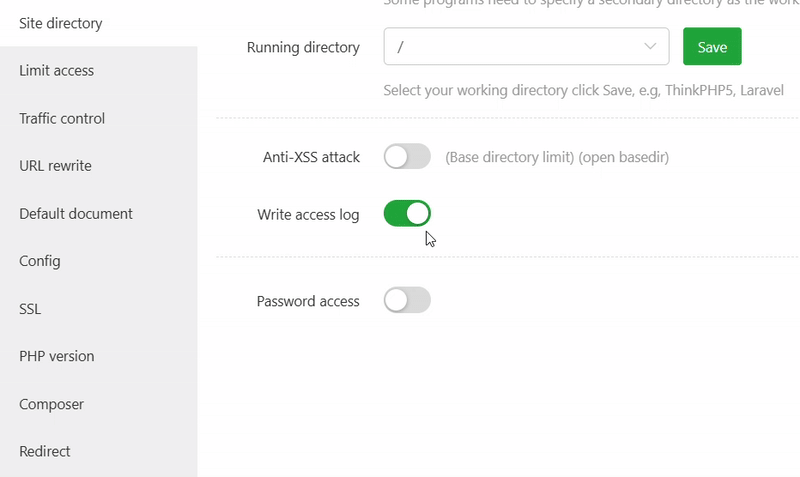Select the Default document tab
Viewport: 800px width, 477px height.
[x=76, y=213]
